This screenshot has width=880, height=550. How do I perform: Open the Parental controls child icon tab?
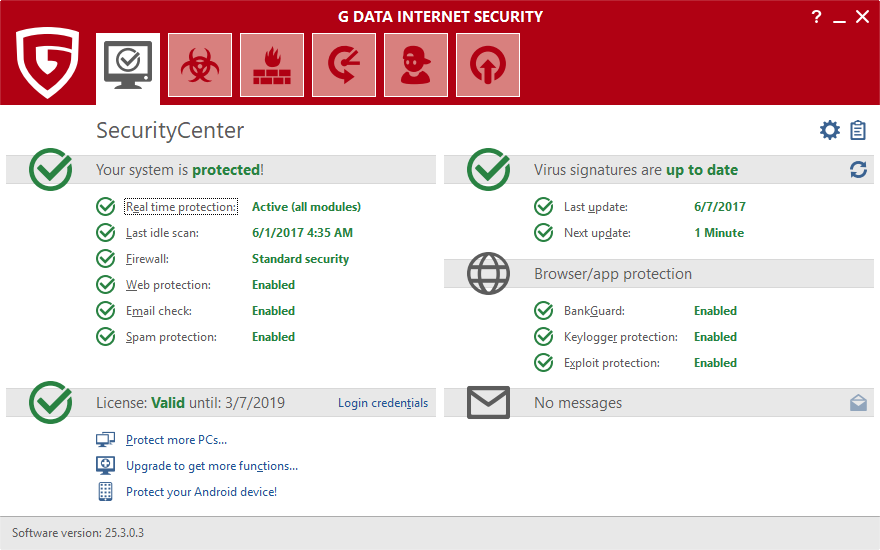(416, 65)
